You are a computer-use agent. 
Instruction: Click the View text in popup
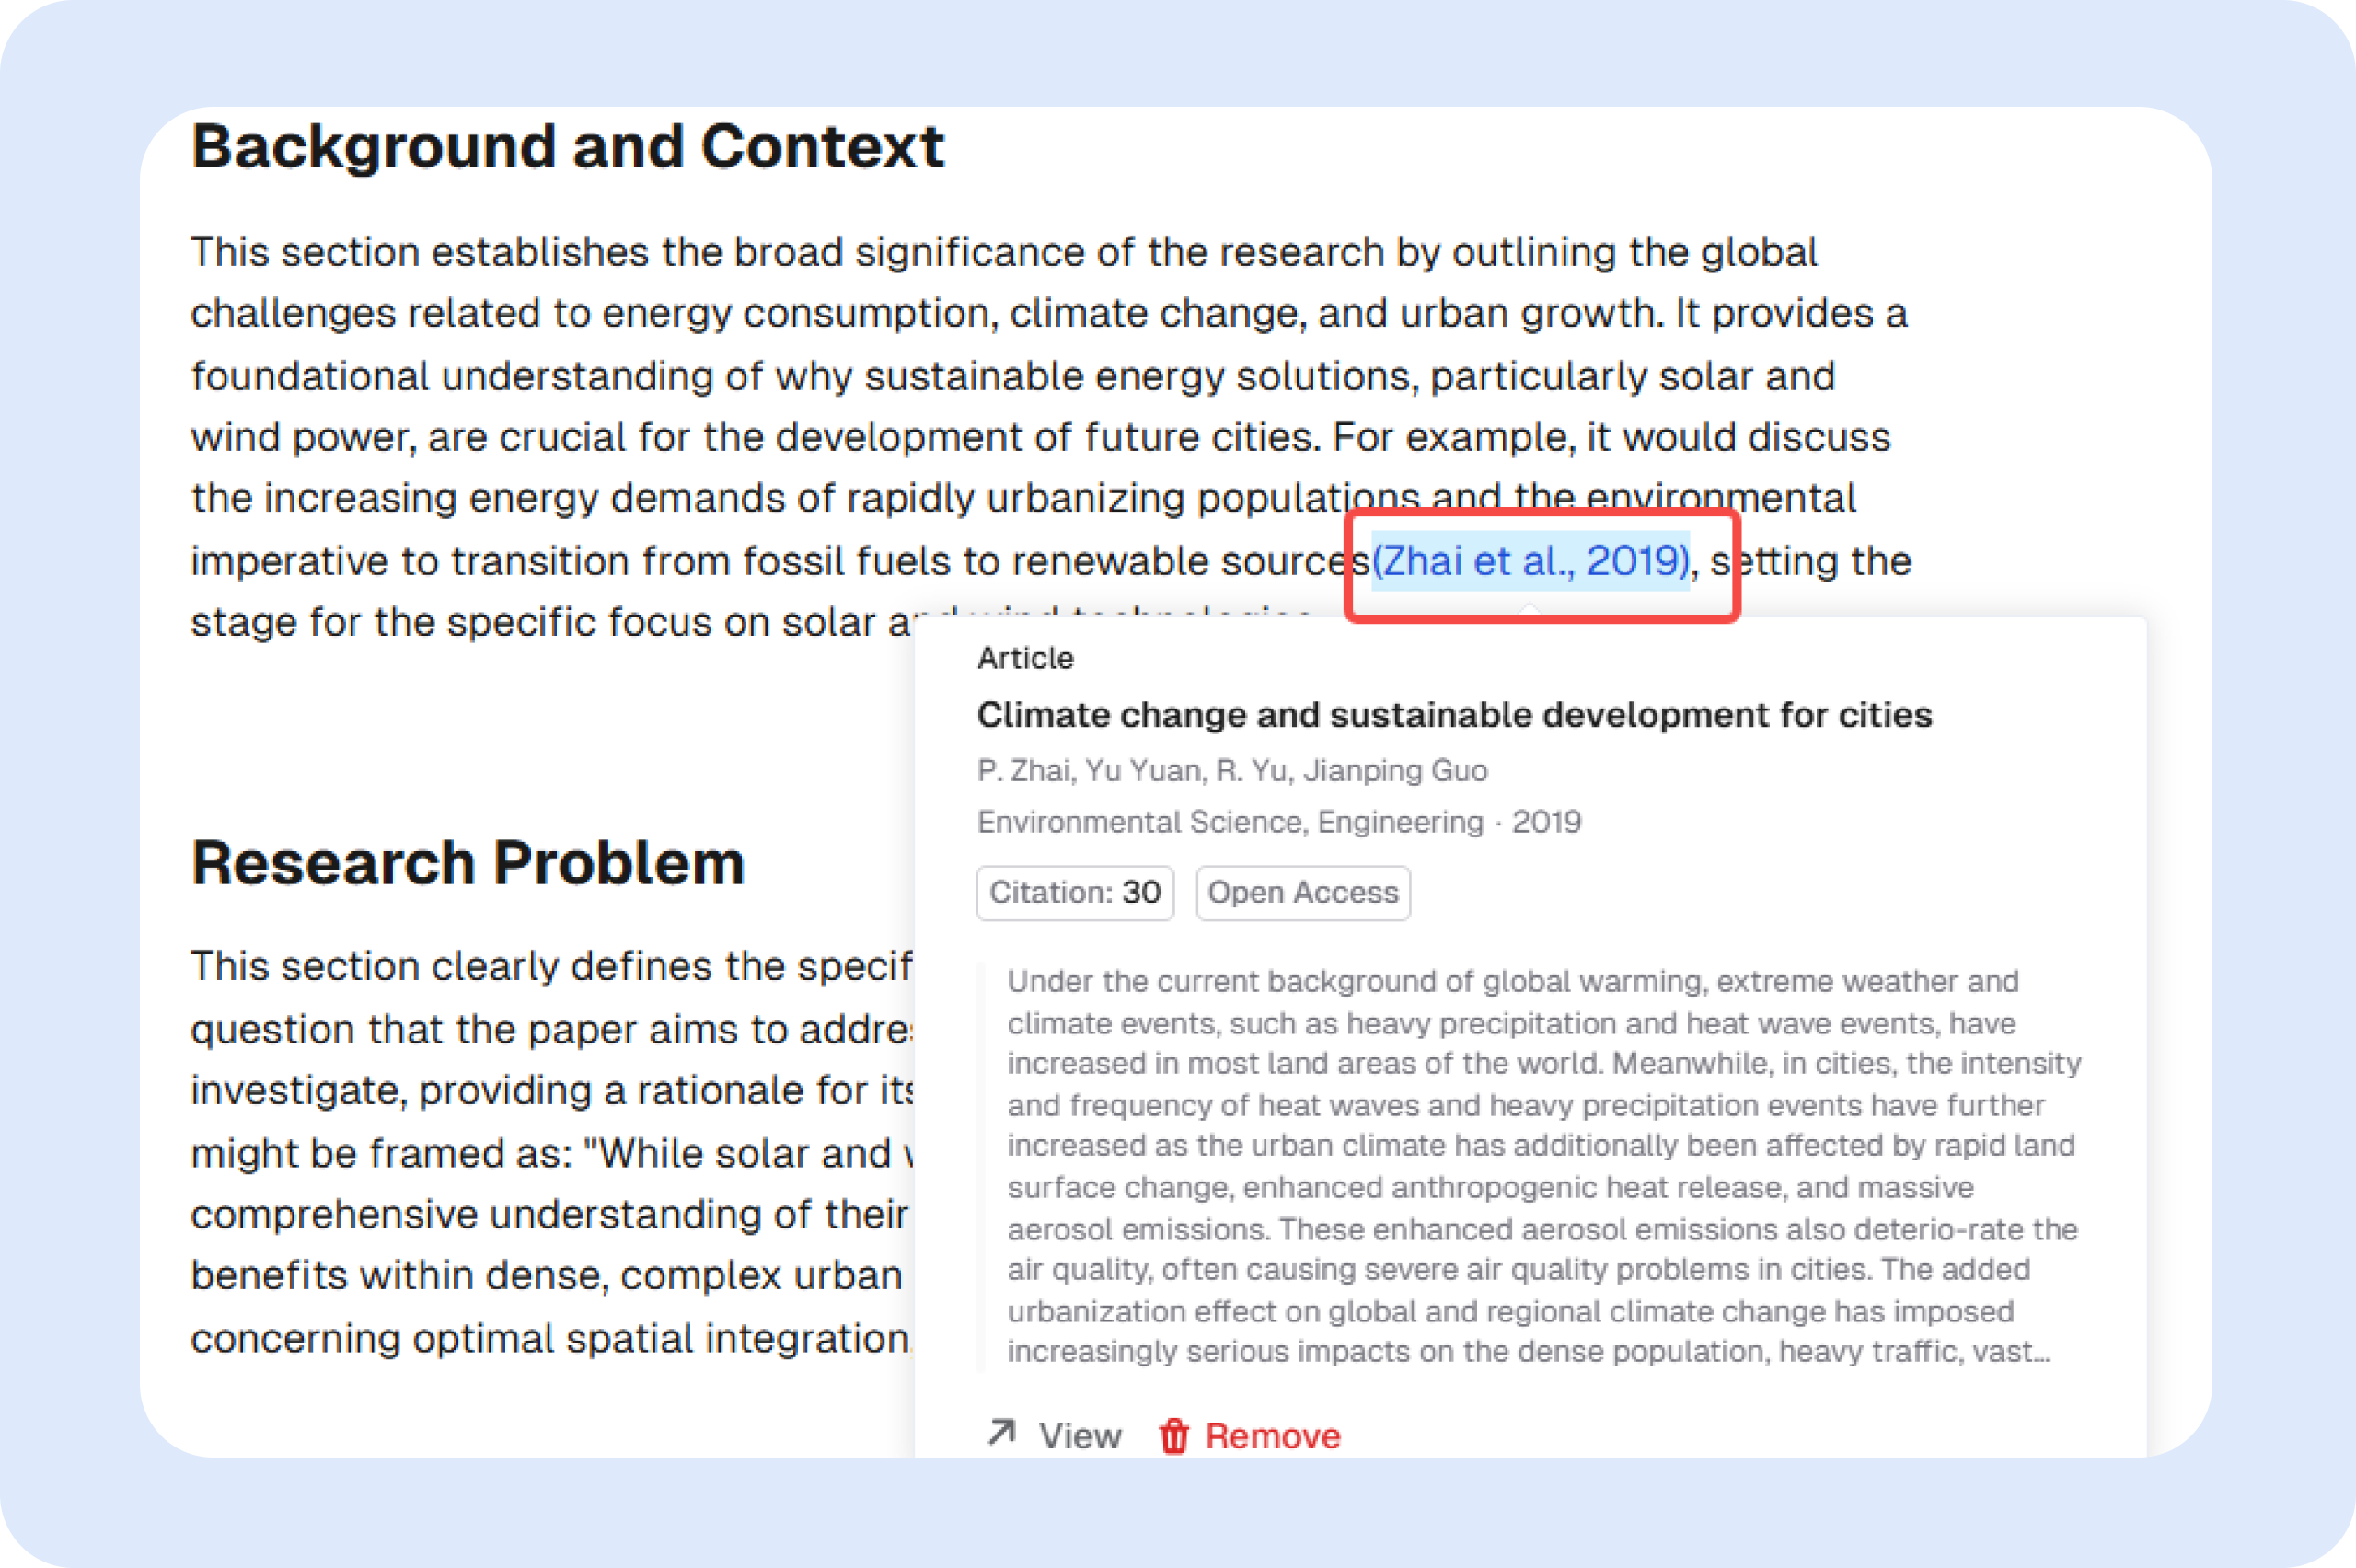[1080, 1436]
